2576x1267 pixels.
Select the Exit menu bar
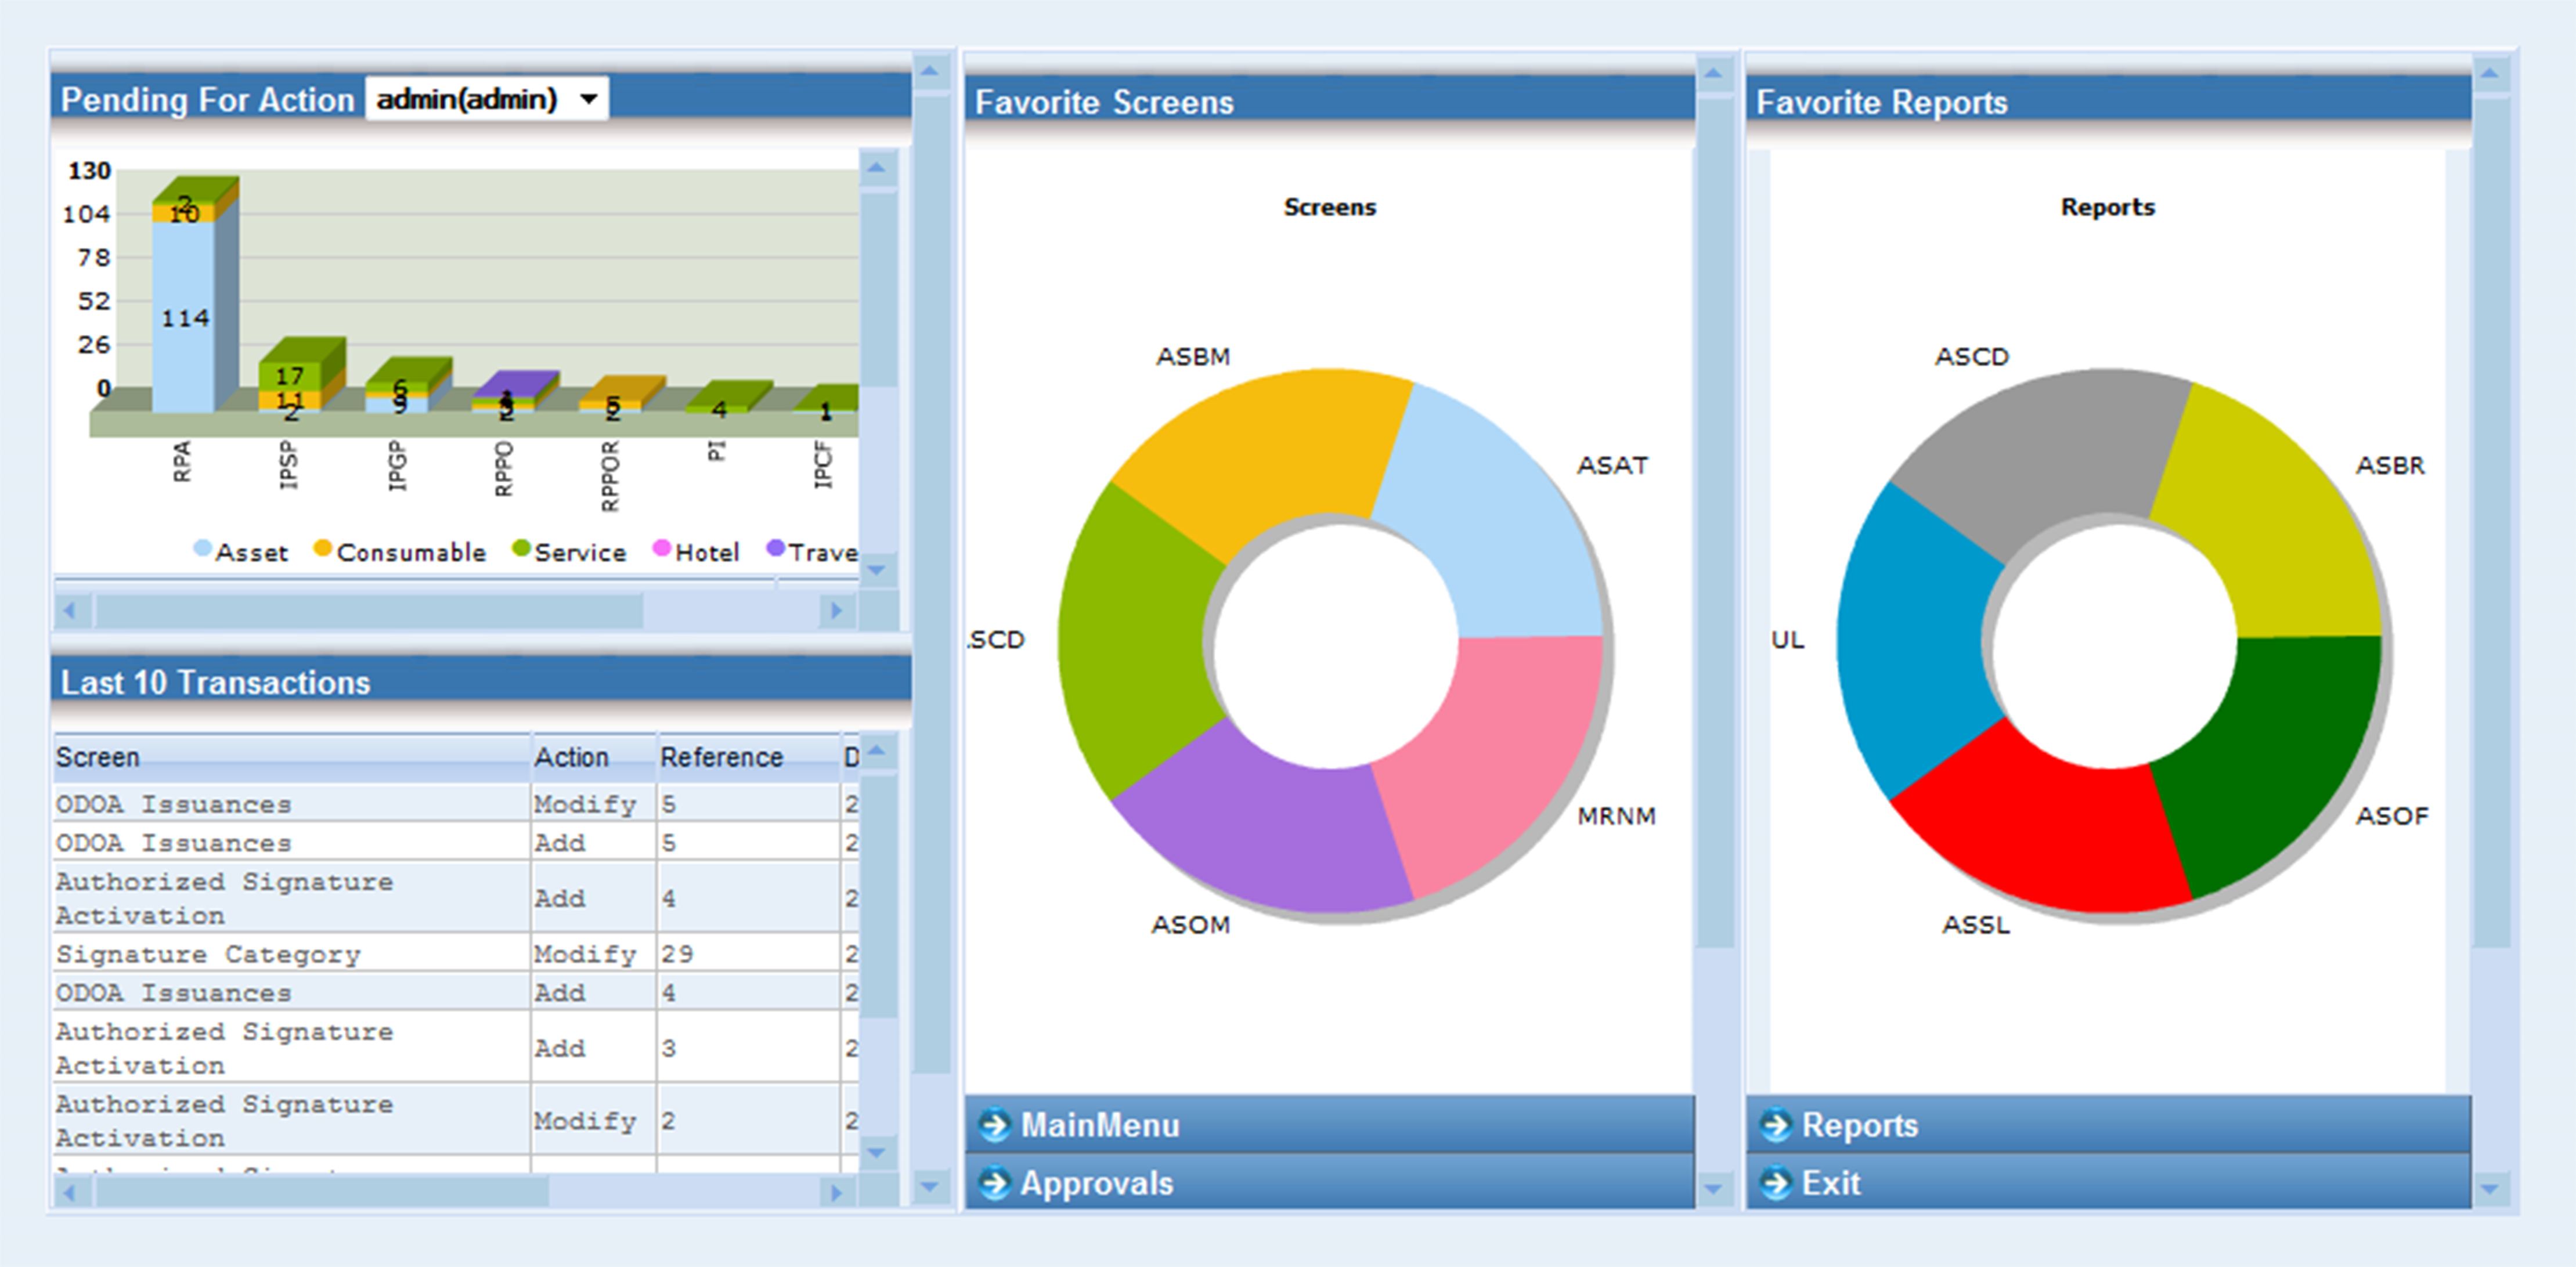point(2108,1183)
